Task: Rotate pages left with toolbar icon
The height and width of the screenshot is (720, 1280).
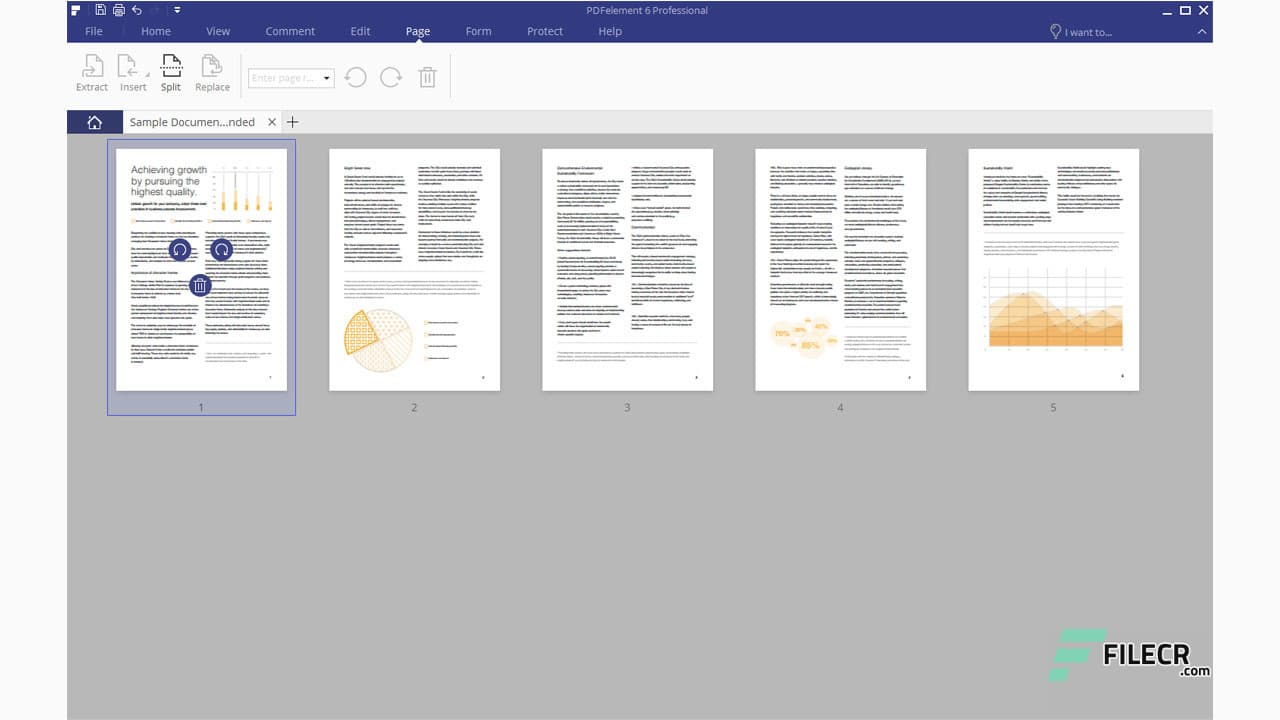Action: (355, 77)
